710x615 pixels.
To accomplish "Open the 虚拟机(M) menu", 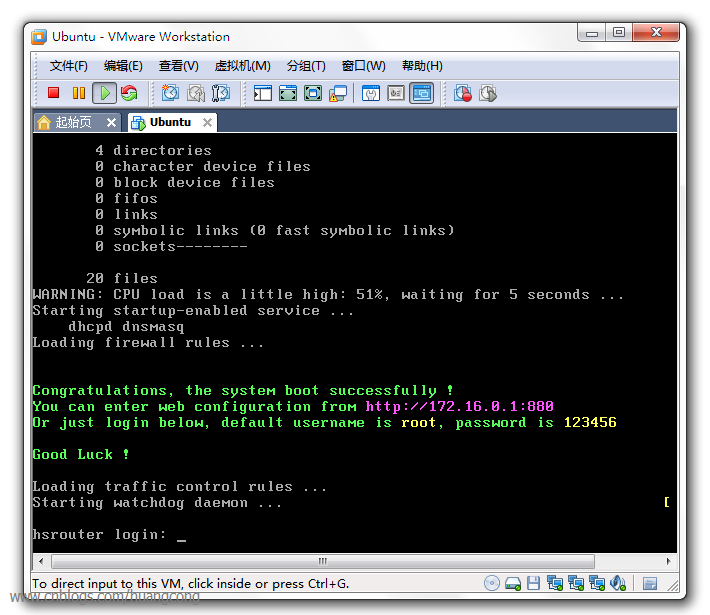I will pyautogui.click(x=242, y=66).
